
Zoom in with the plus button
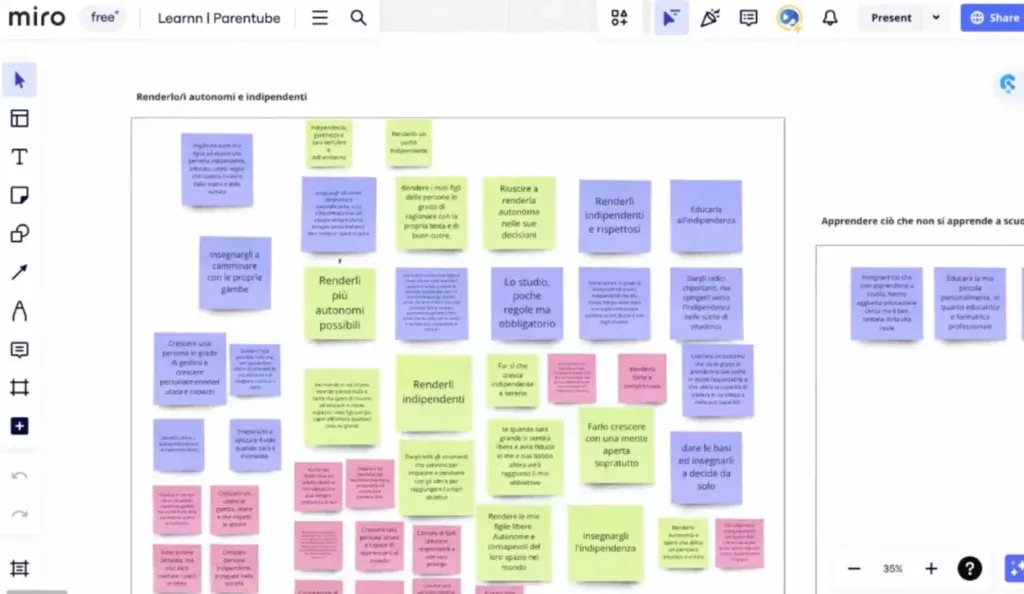click(x=931, y=569)
